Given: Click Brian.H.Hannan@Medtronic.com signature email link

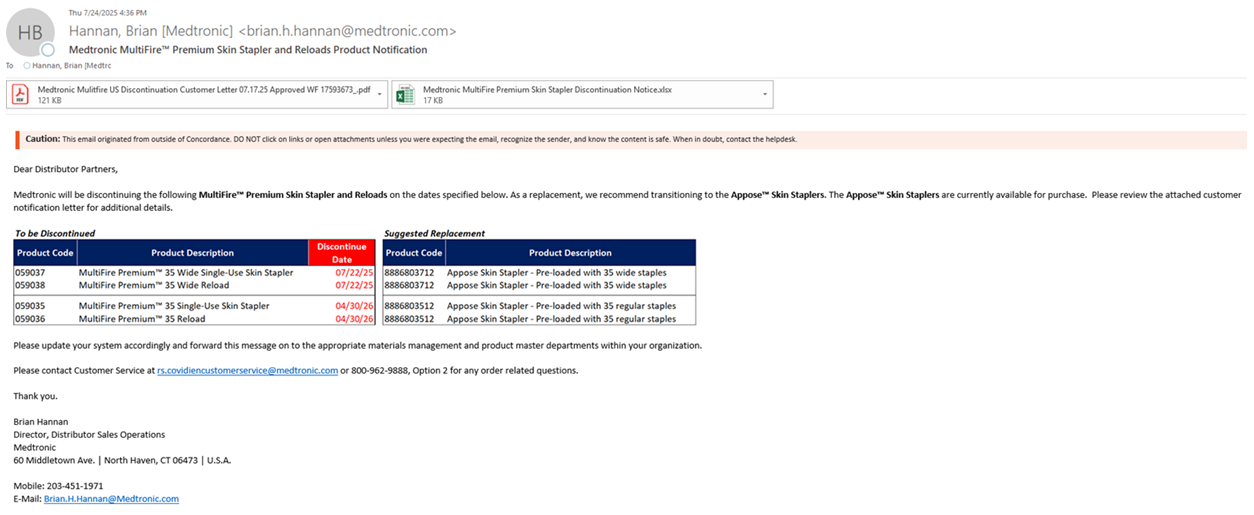Looking at the screenshot, I should click(111, 498).
